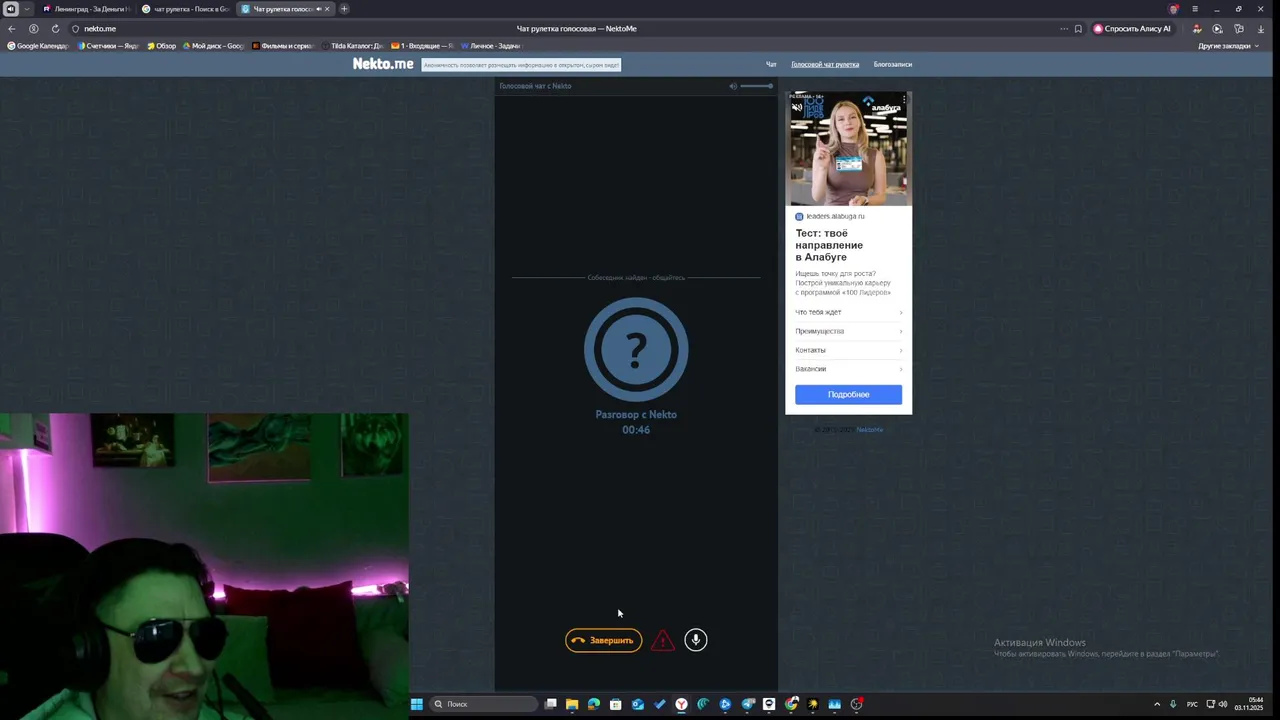The height and width of the screenshot is (720, 1280).
Task: Switch to the чат рулетка Google search tab
Action: (x=185, y=9)
